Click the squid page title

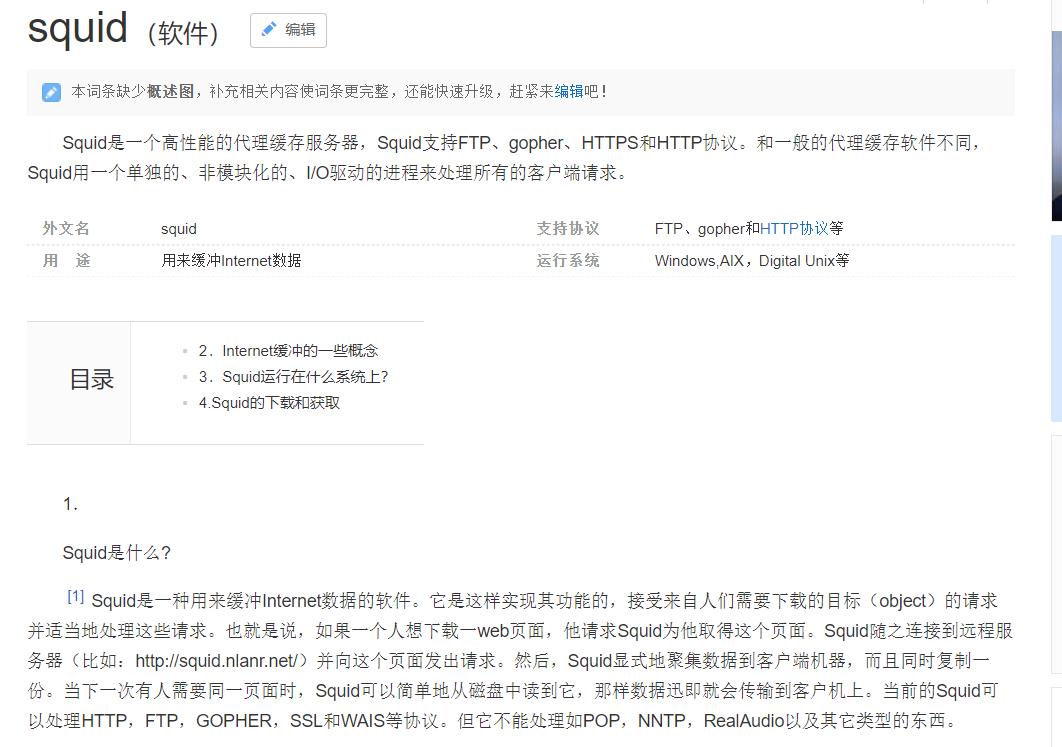click(x=78, y=27)
